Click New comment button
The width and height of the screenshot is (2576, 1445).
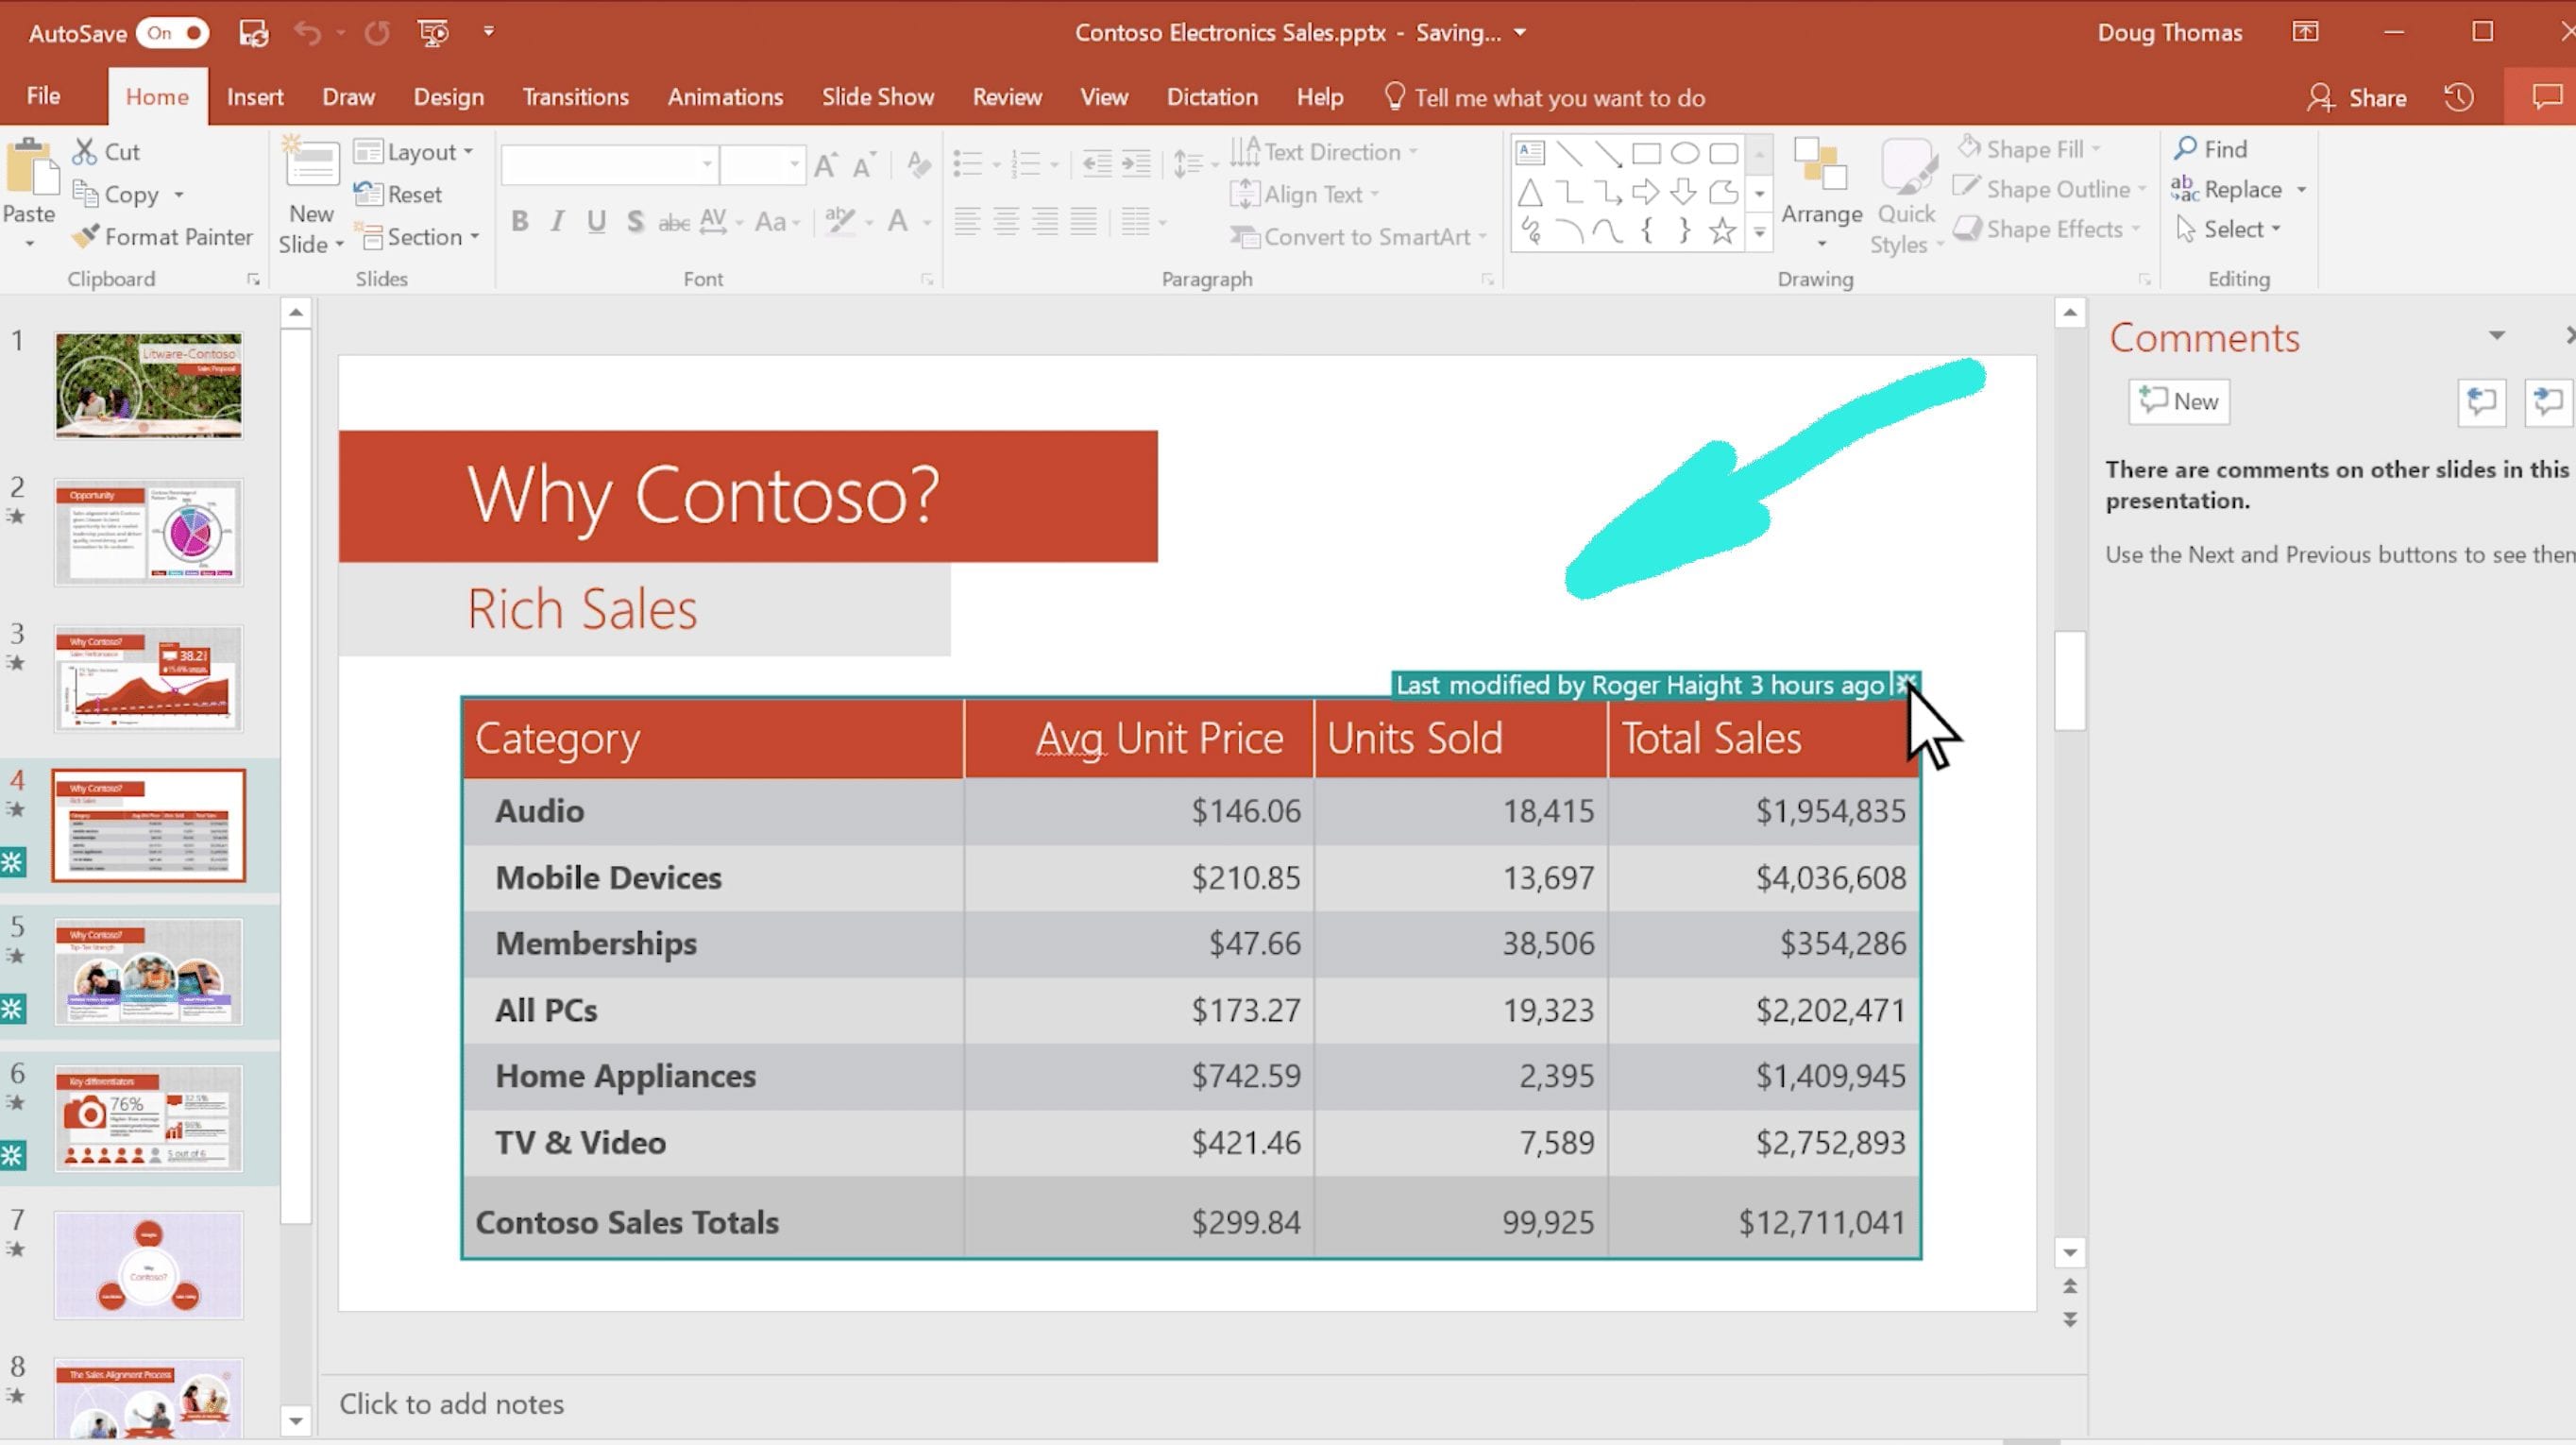point(2179,402)
